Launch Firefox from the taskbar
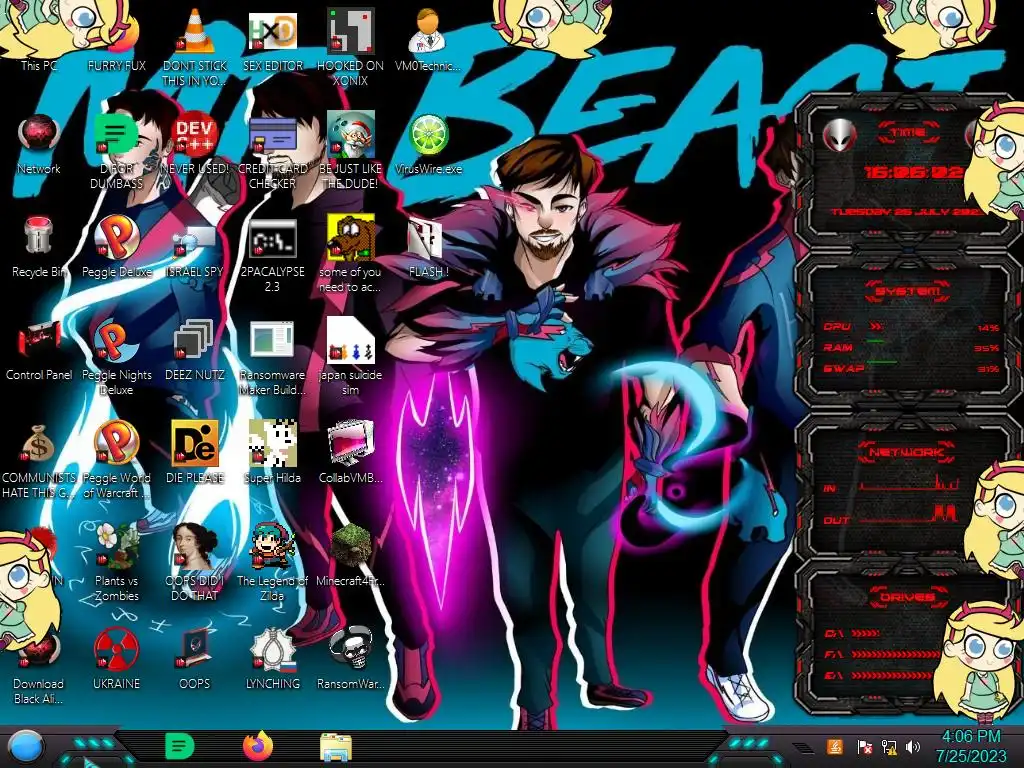 (257, 746)
